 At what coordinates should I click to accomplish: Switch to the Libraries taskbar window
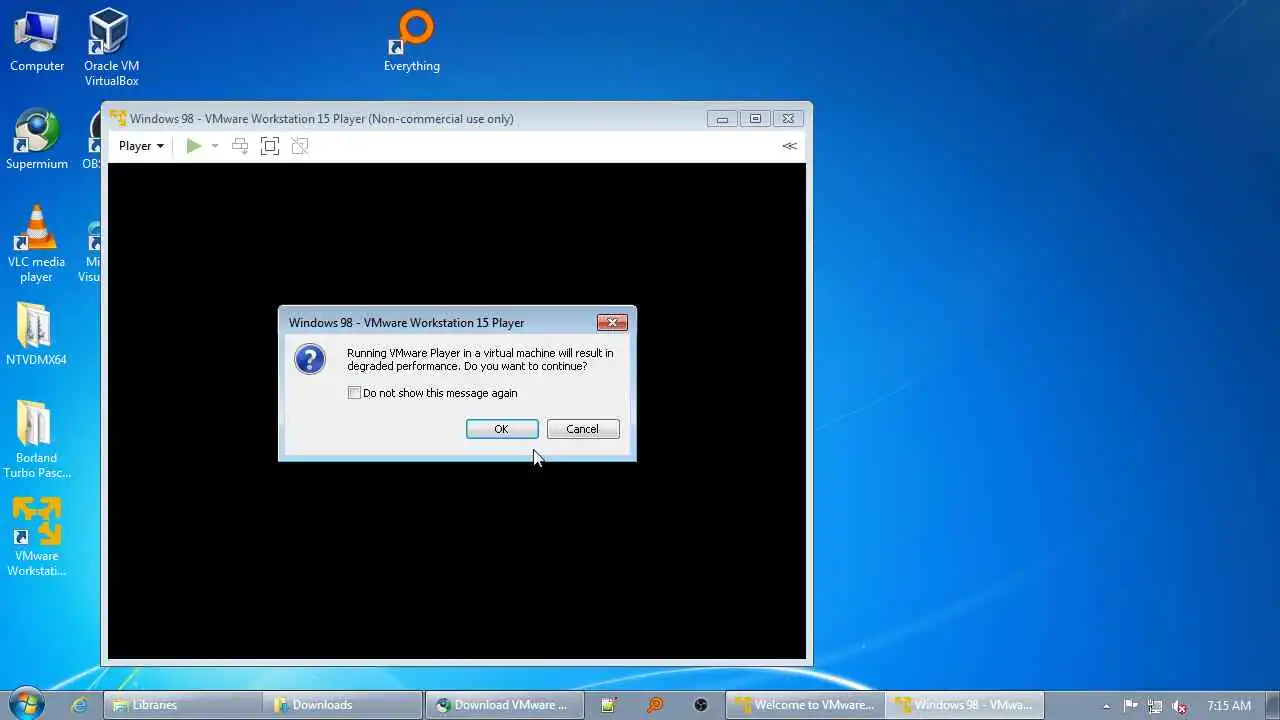pyautogui.click(x=184, y=705)
